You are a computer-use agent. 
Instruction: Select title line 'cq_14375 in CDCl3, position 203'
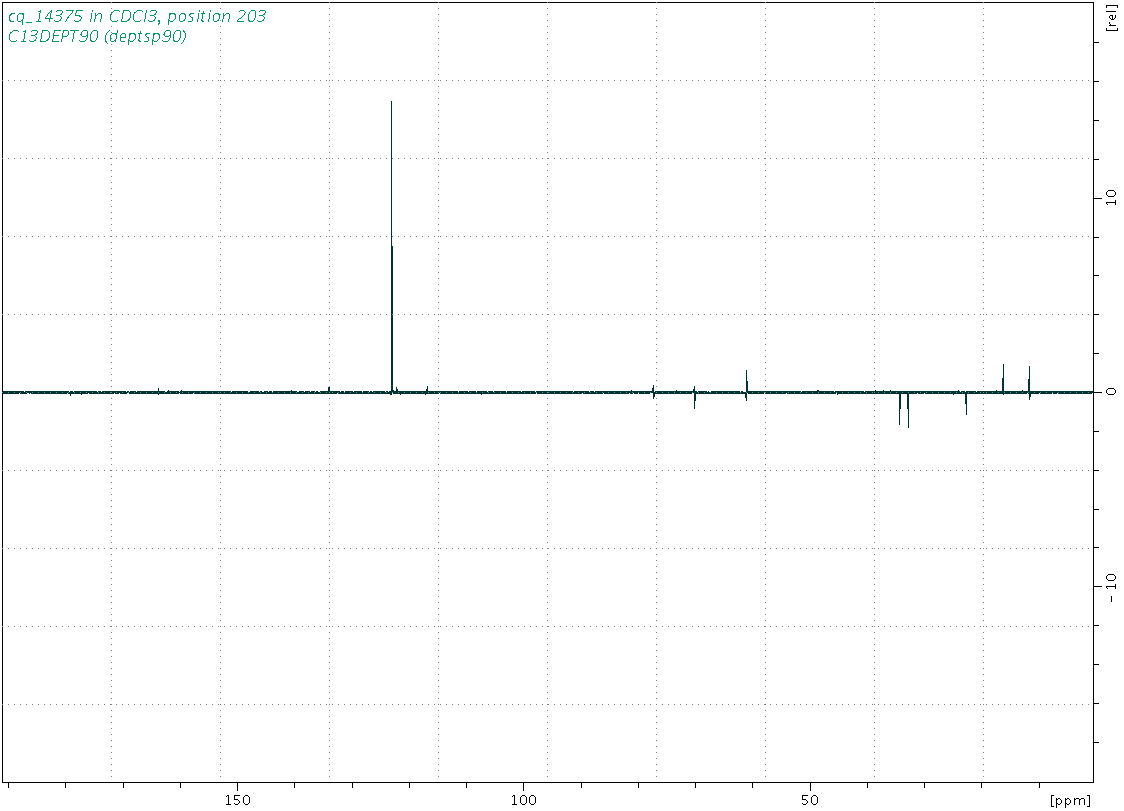point(137,16)
